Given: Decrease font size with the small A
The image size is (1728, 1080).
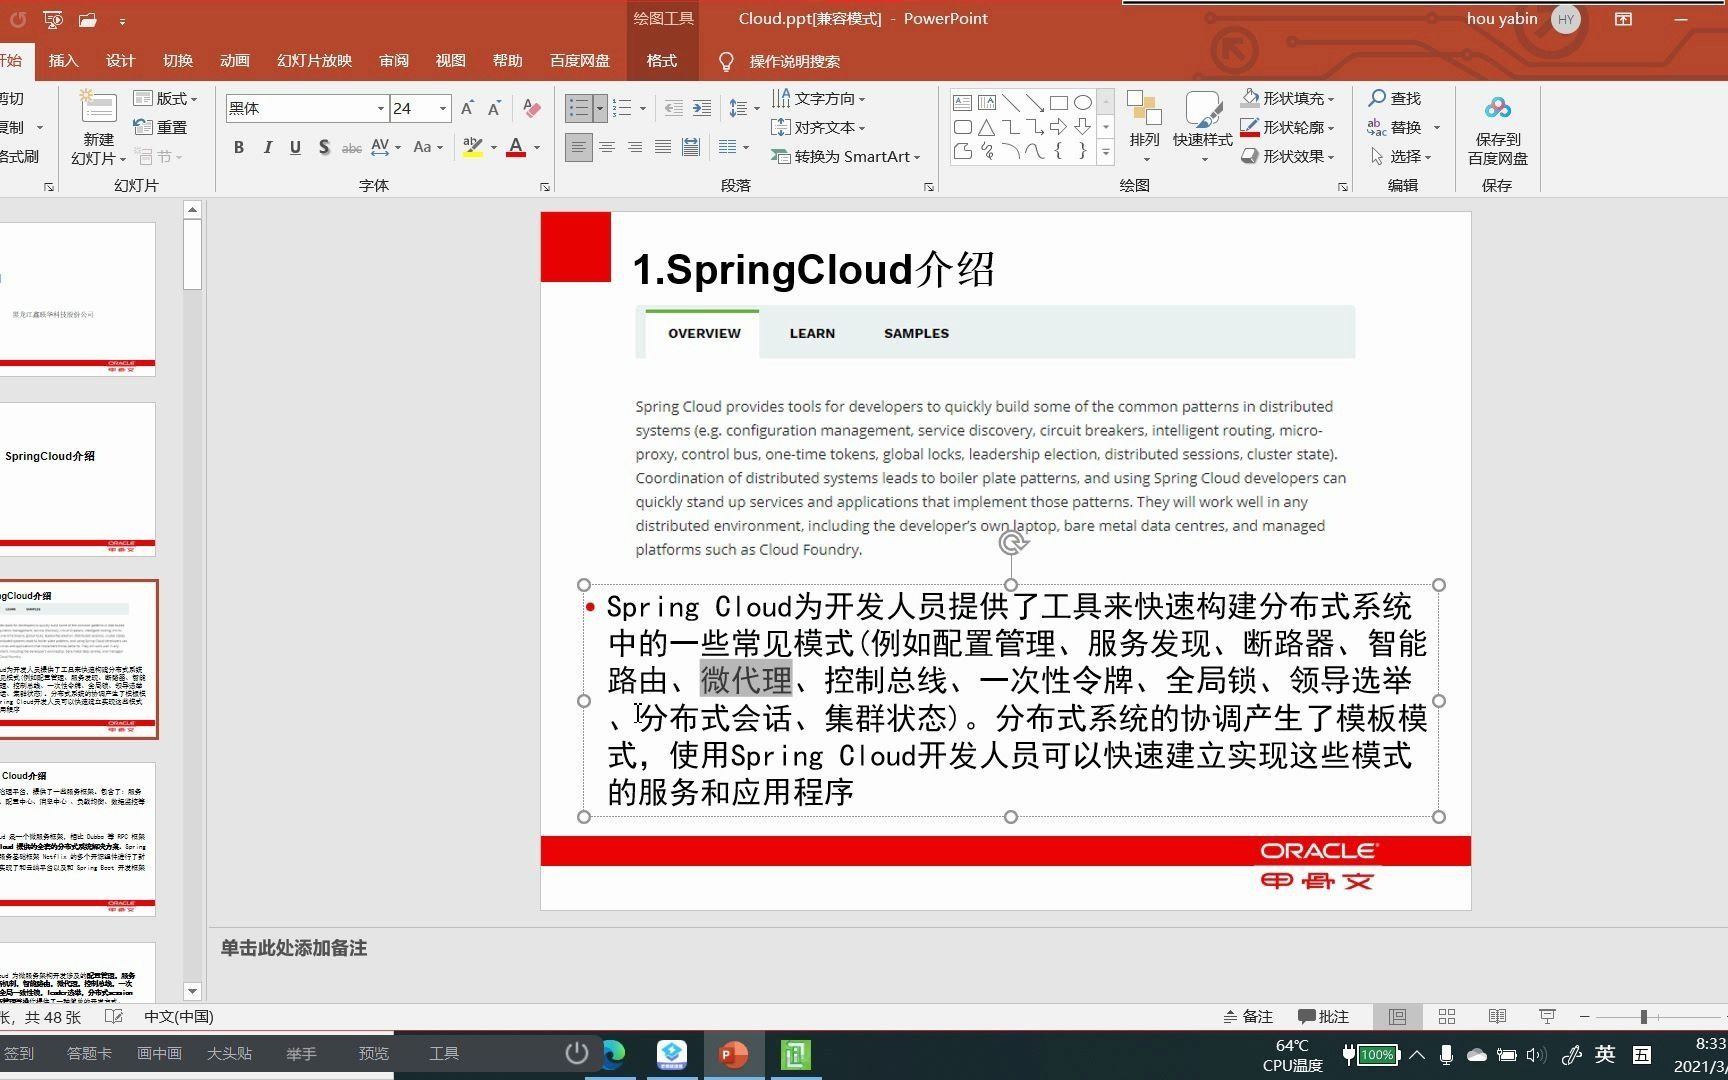Looking at the screenshot, I should [494, 108].
